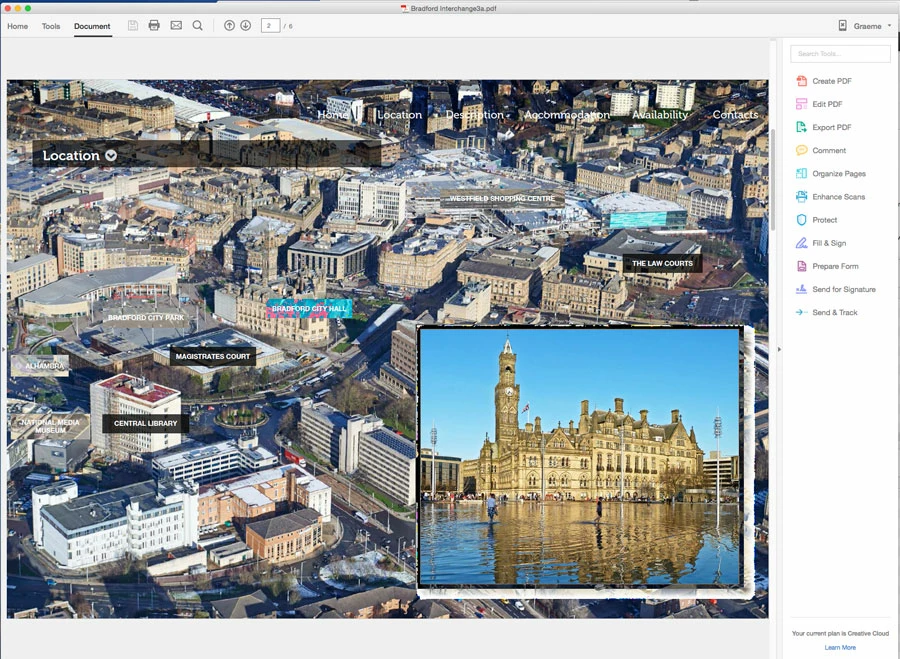
Task: Expand the left navigation pane arrow
Action: tap(3, 349)
